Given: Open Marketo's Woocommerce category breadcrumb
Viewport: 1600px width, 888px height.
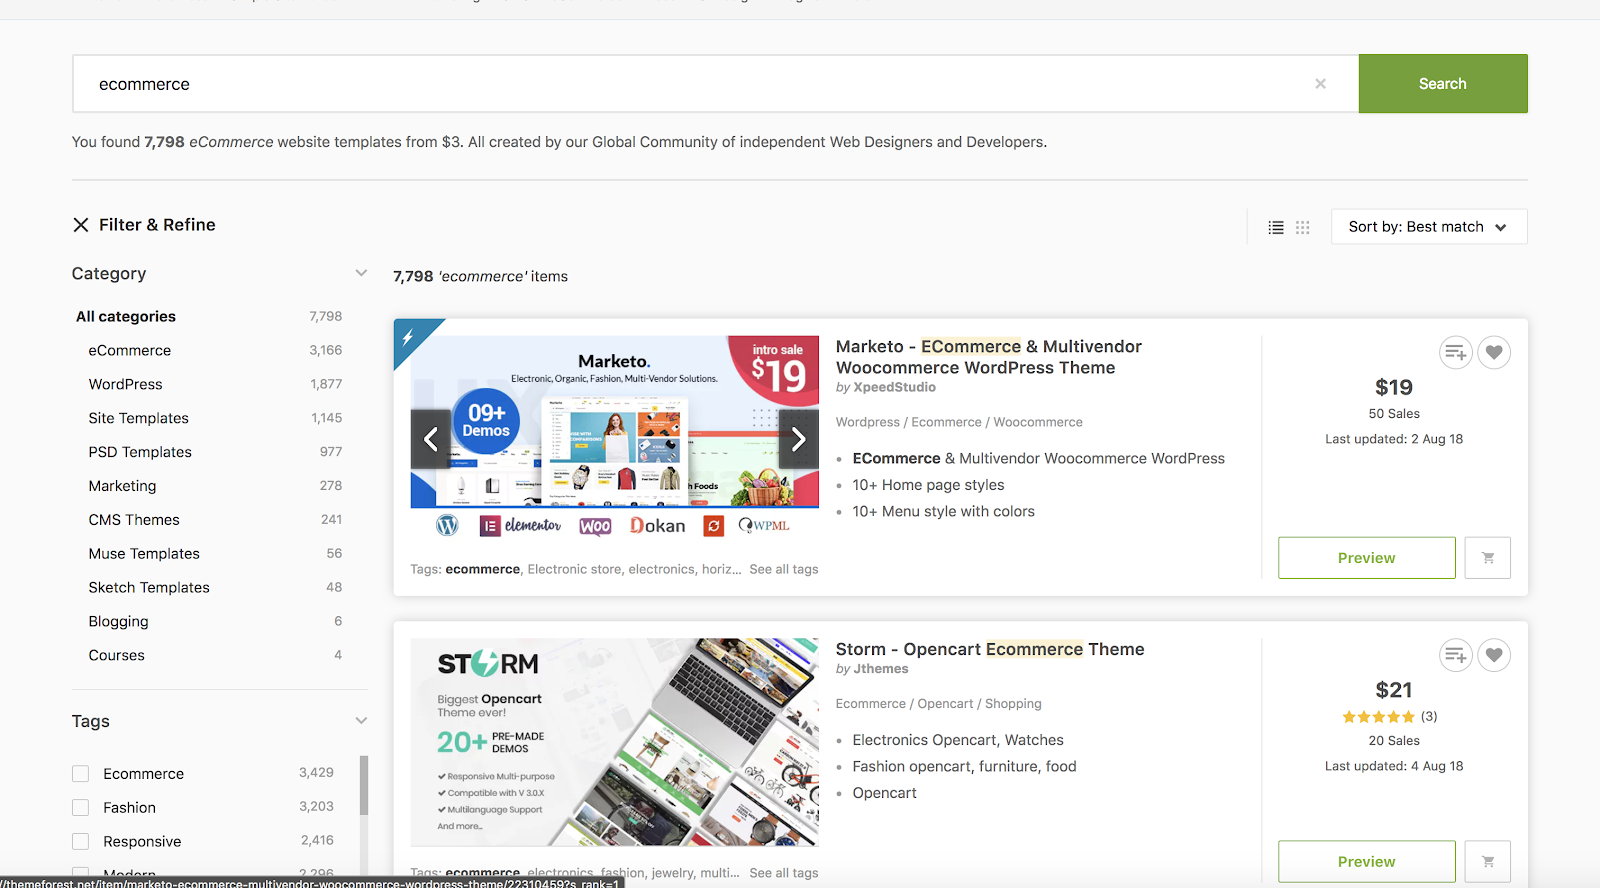Looking at the screenshot, I should coord(1038,423).
